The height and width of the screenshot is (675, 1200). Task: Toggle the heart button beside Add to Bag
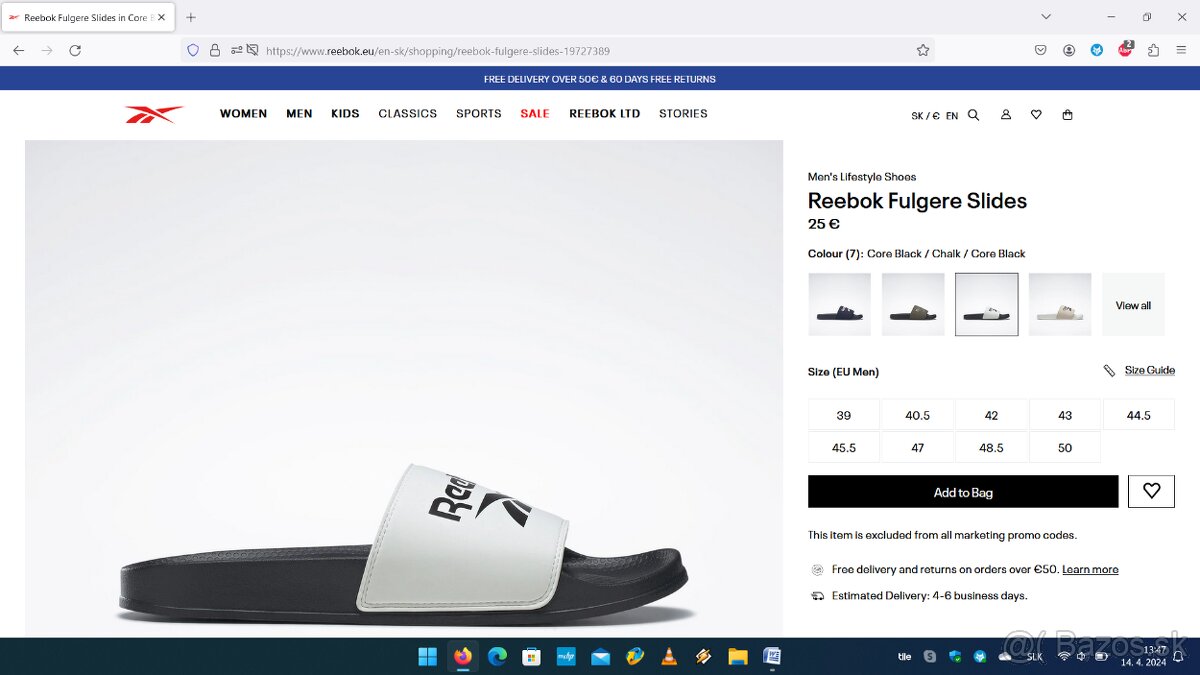click(1151, 491)
